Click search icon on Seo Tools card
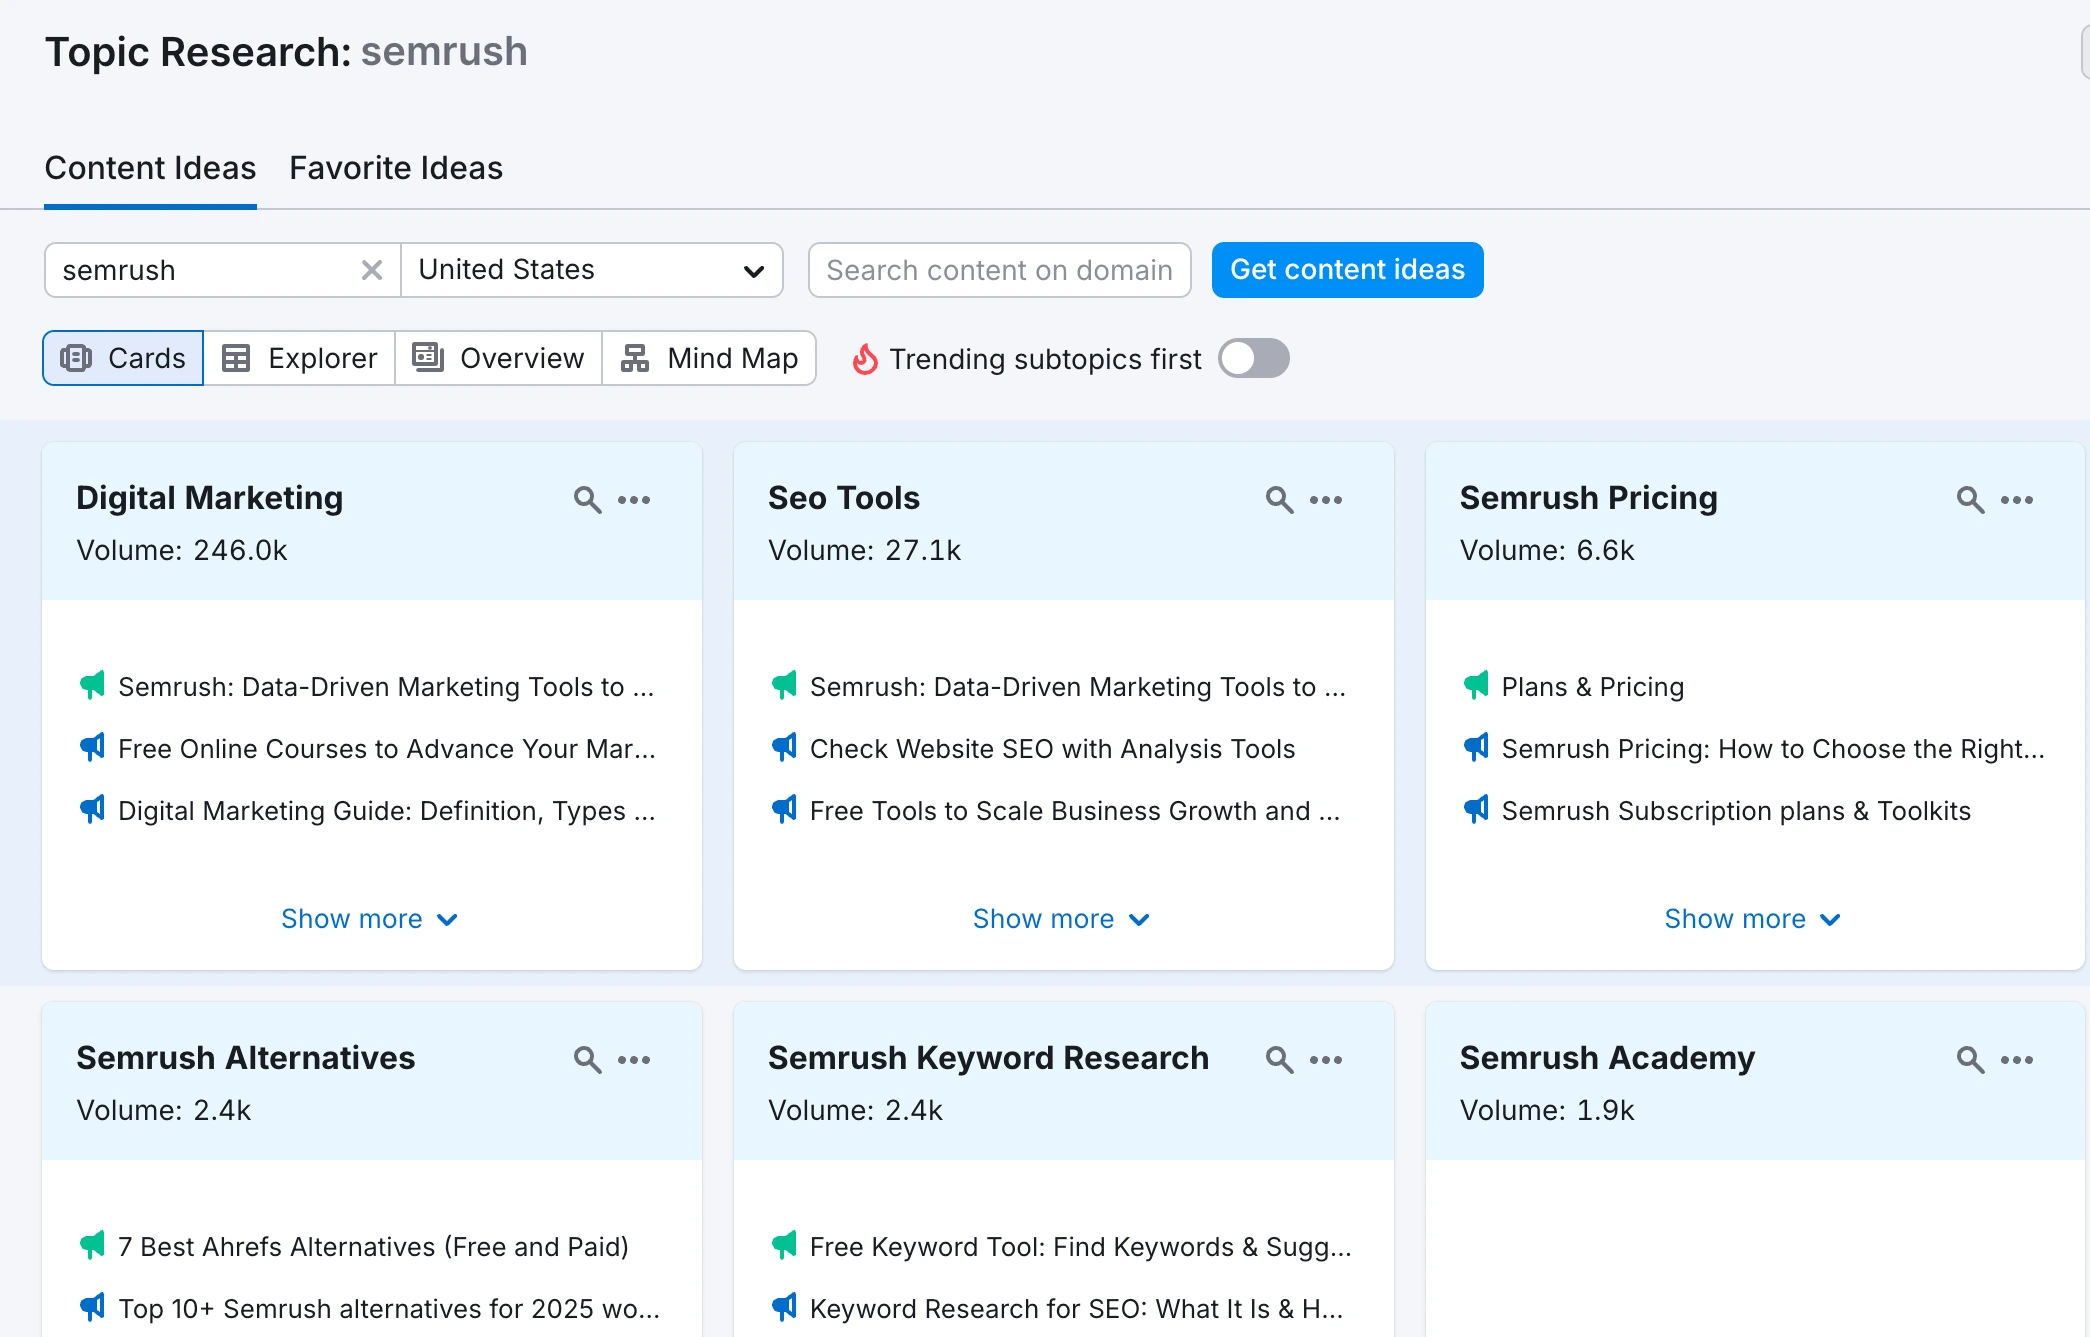2090x1337 pixels. pos(1279,499)
